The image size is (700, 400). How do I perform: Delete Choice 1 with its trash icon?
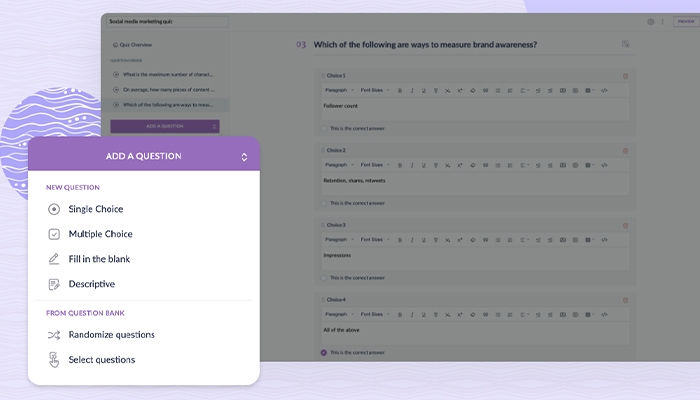click(x=626, y=76)
